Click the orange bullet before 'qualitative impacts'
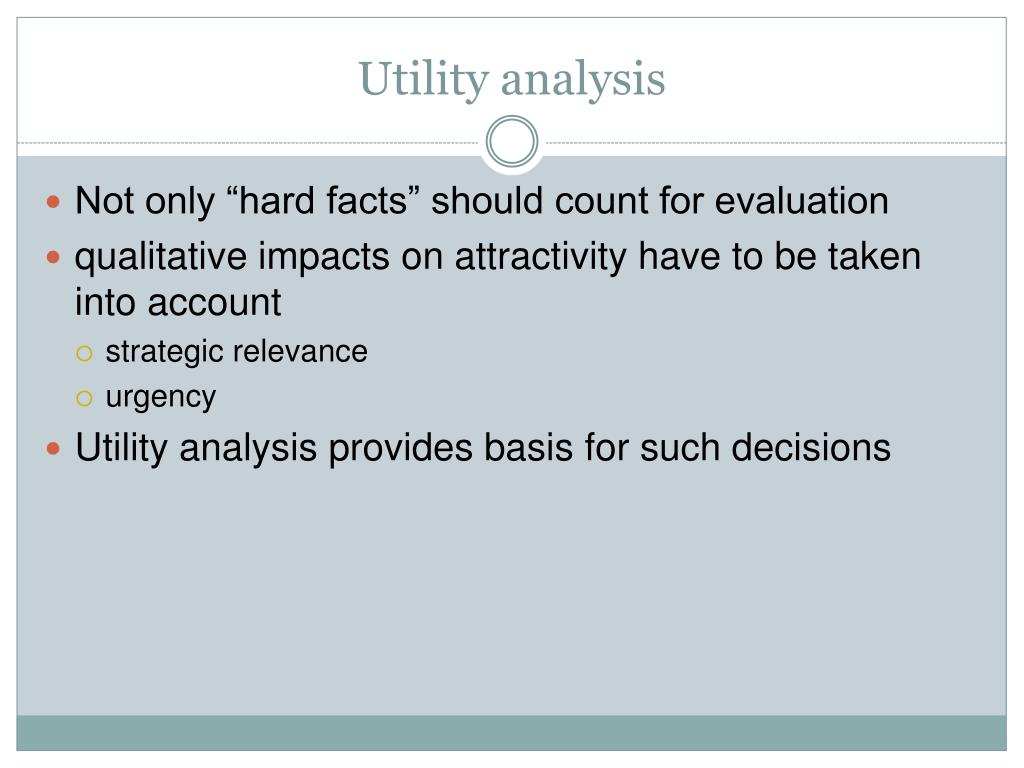The image size is (1024, 768). point(54,257)
